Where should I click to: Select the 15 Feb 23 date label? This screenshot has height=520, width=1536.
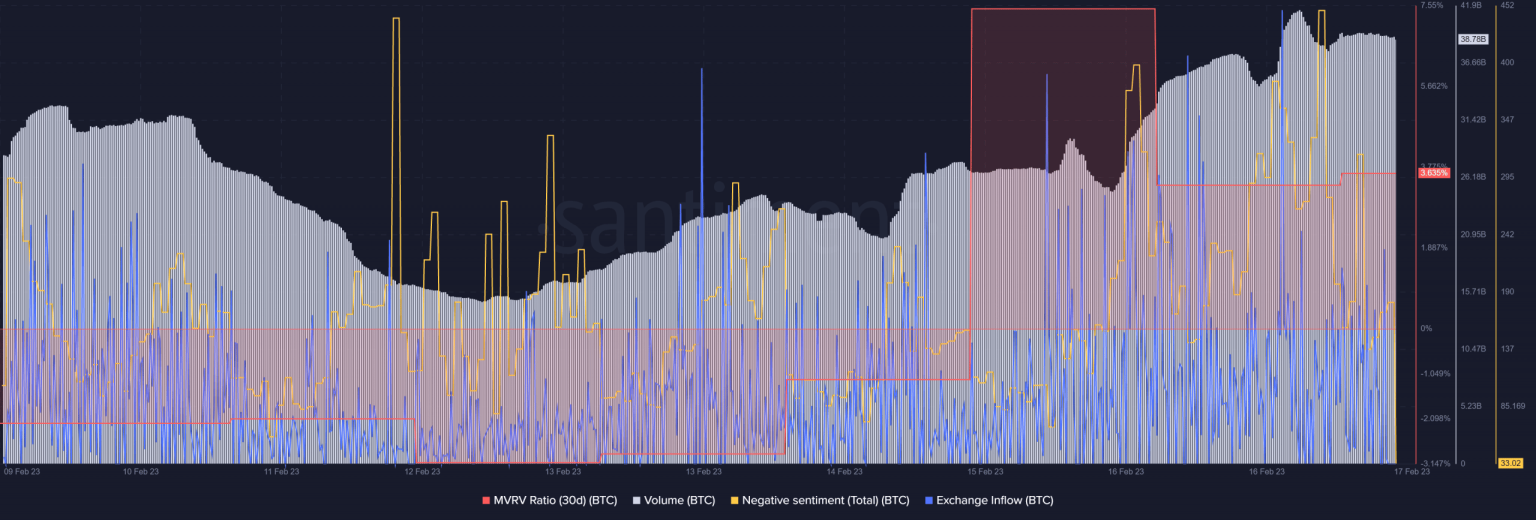tap(985, 471)
